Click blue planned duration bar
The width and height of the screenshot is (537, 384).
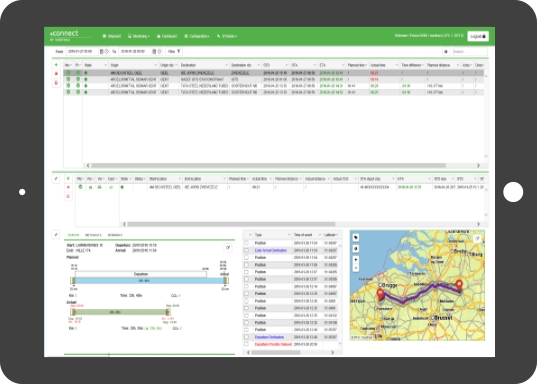[149, 281]
